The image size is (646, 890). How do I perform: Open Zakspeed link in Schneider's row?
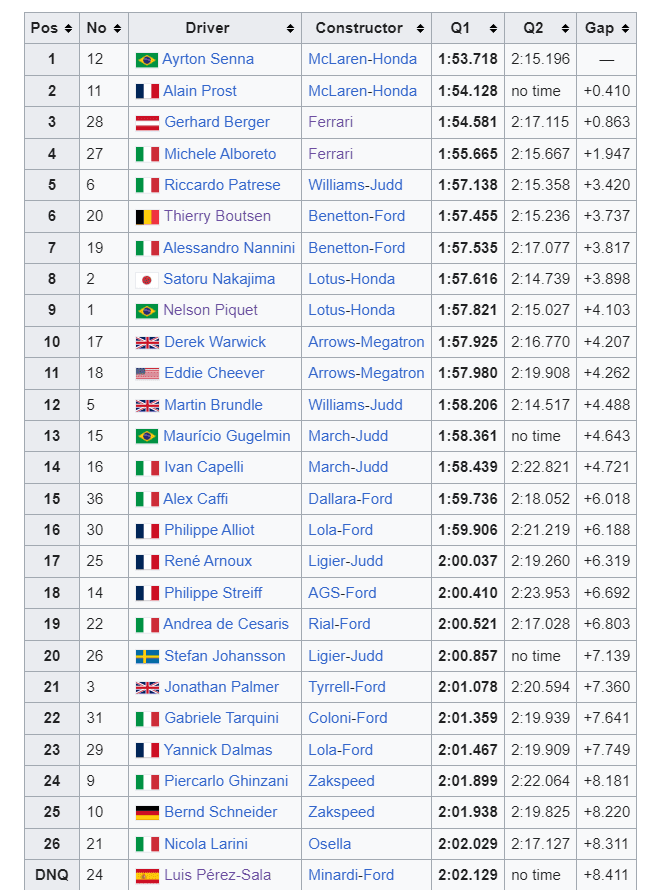tap(341, 812)
